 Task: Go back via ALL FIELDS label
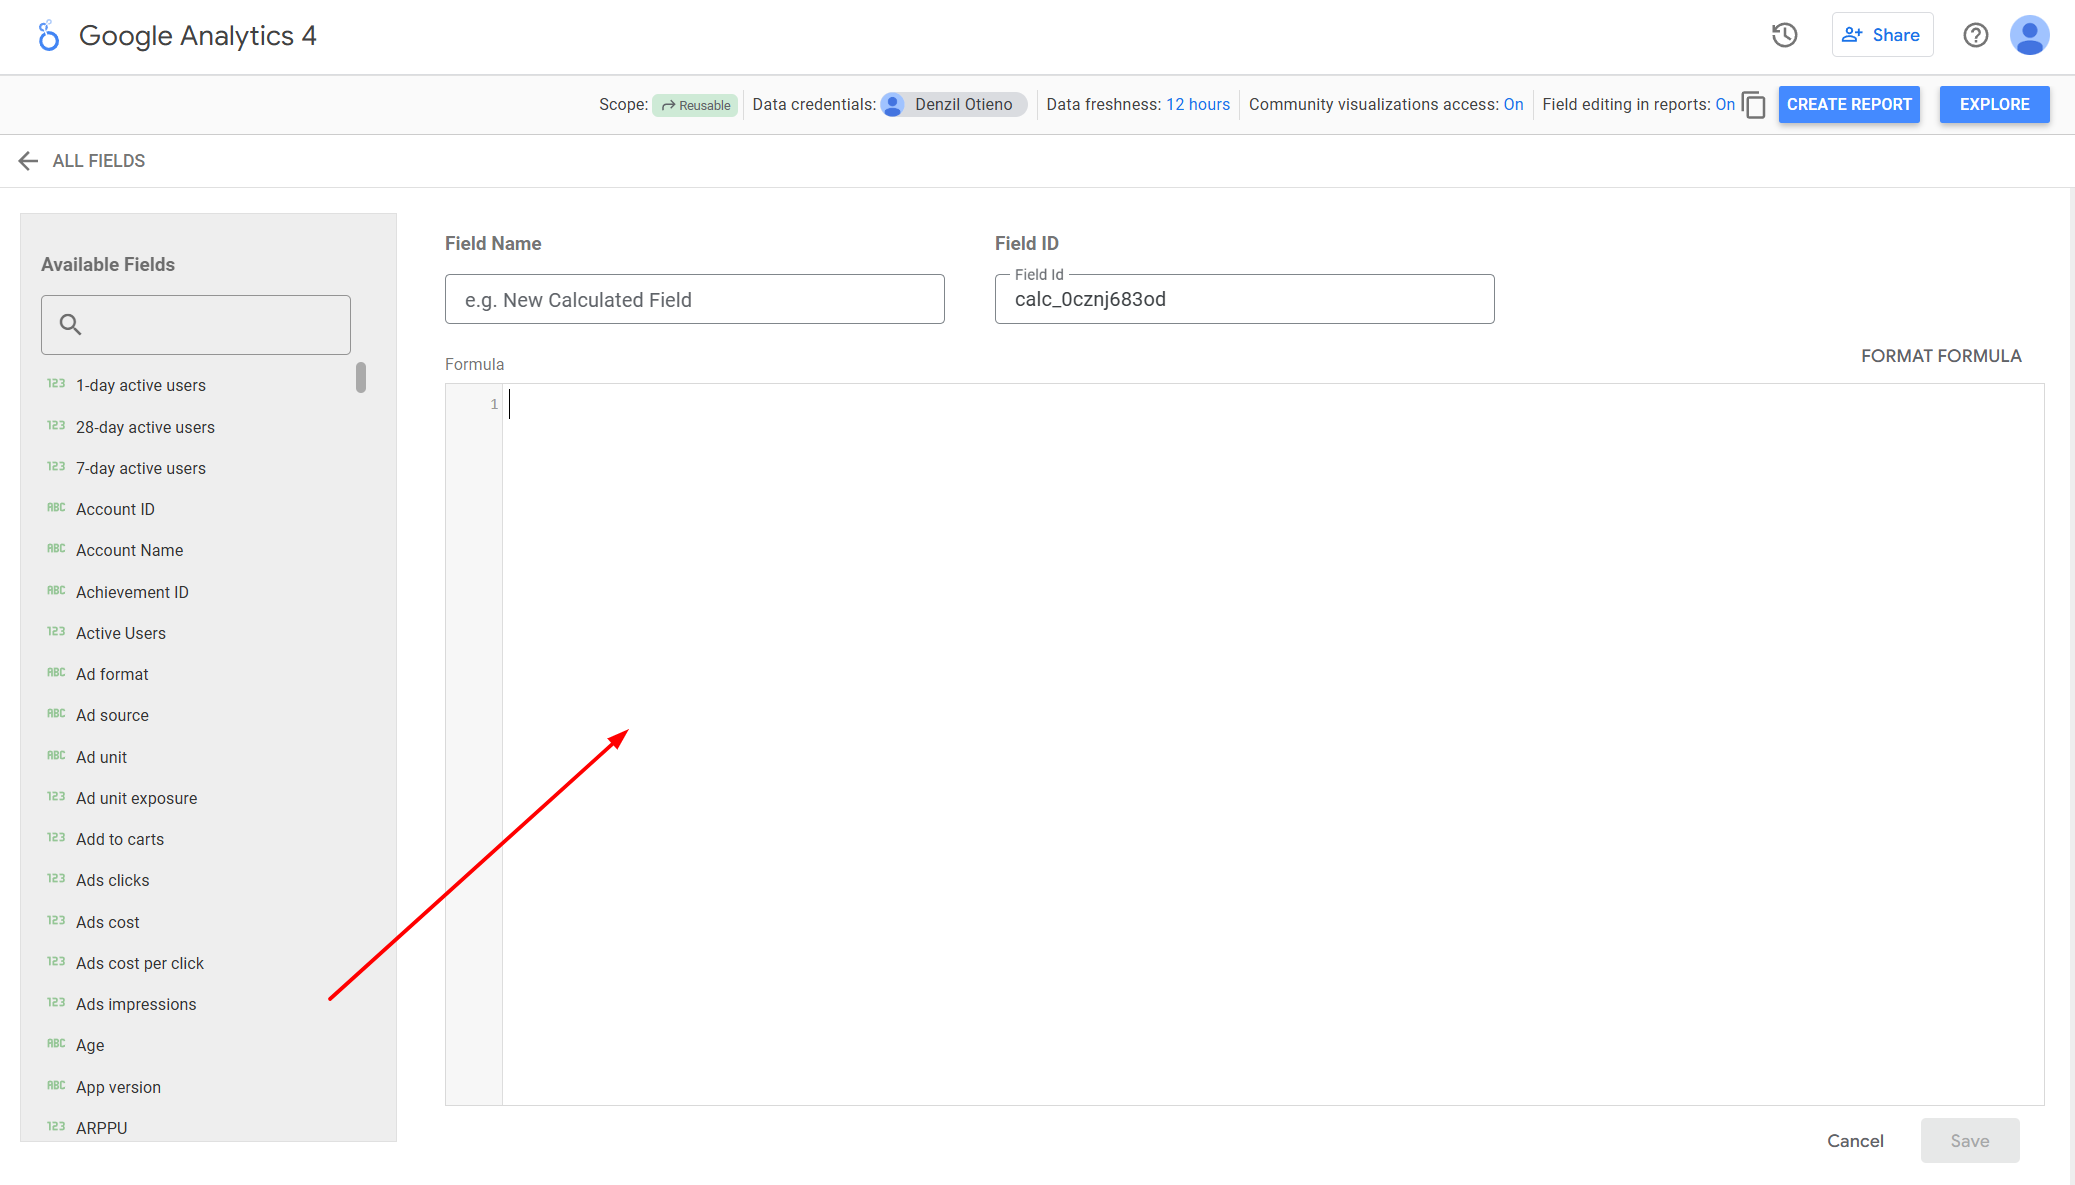tap(99, 161)
